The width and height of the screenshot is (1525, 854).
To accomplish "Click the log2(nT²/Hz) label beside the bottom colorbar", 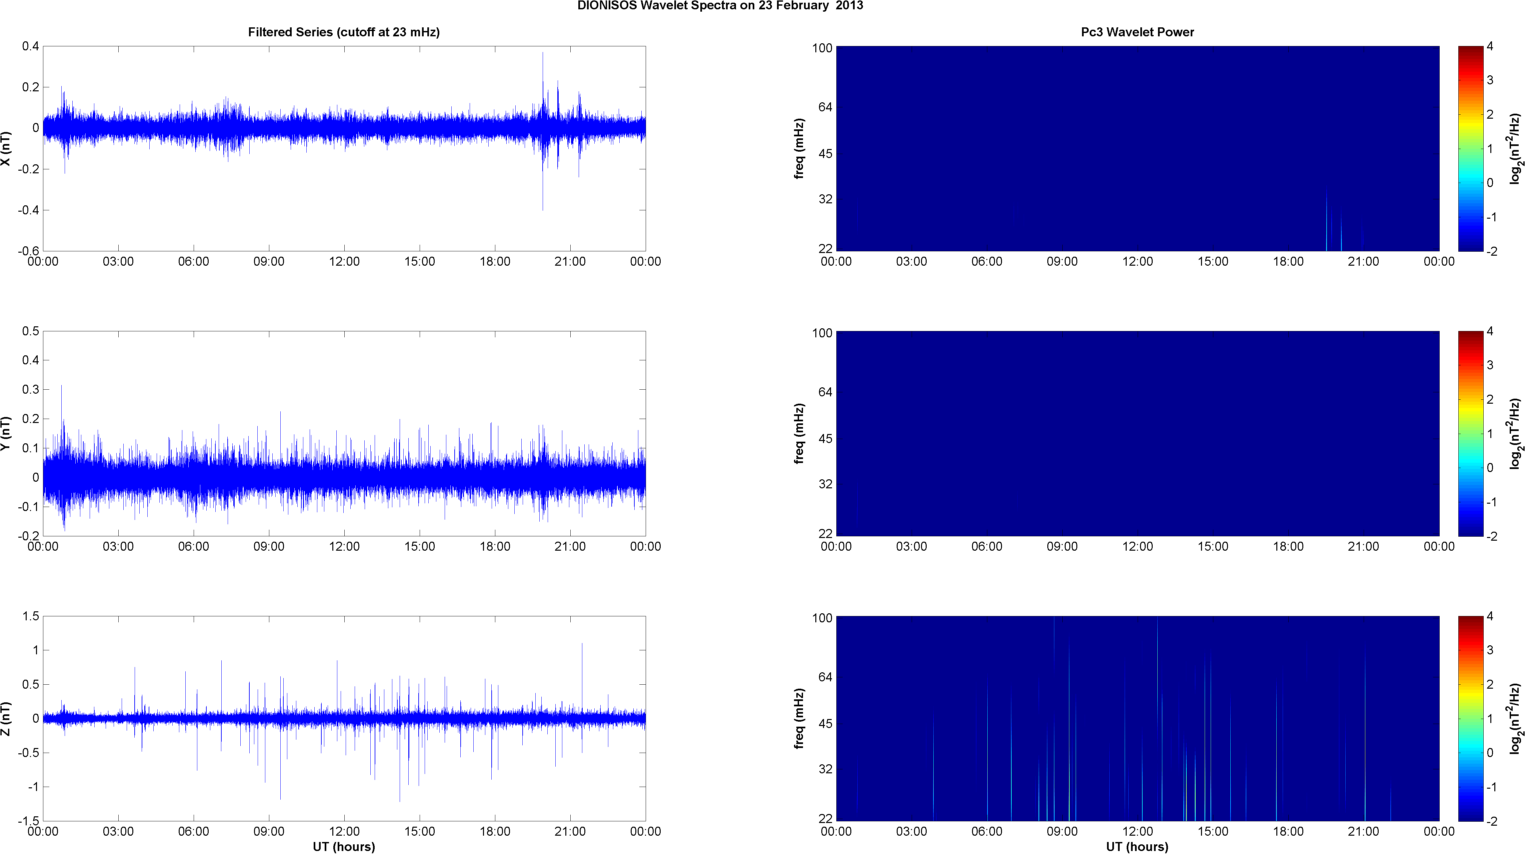I will pos(1515,718).
